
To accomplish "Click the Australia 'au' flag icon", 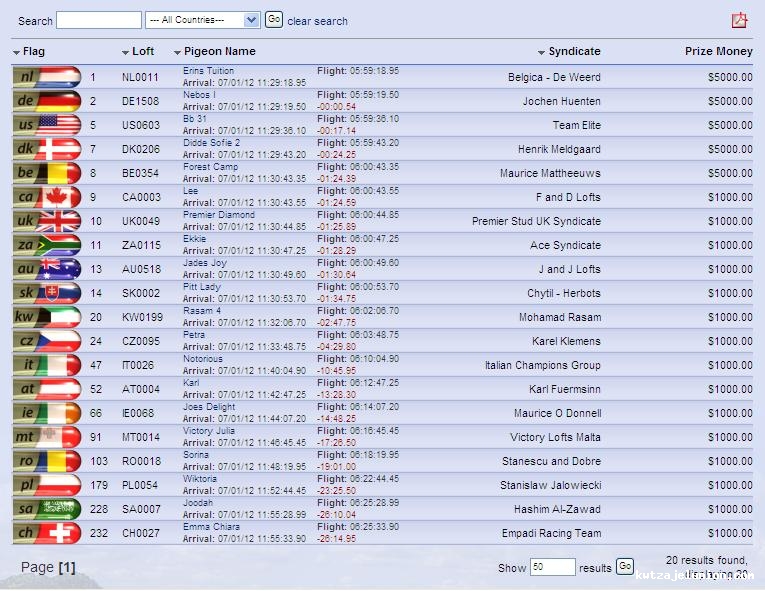I will click(x=47, y=269).
